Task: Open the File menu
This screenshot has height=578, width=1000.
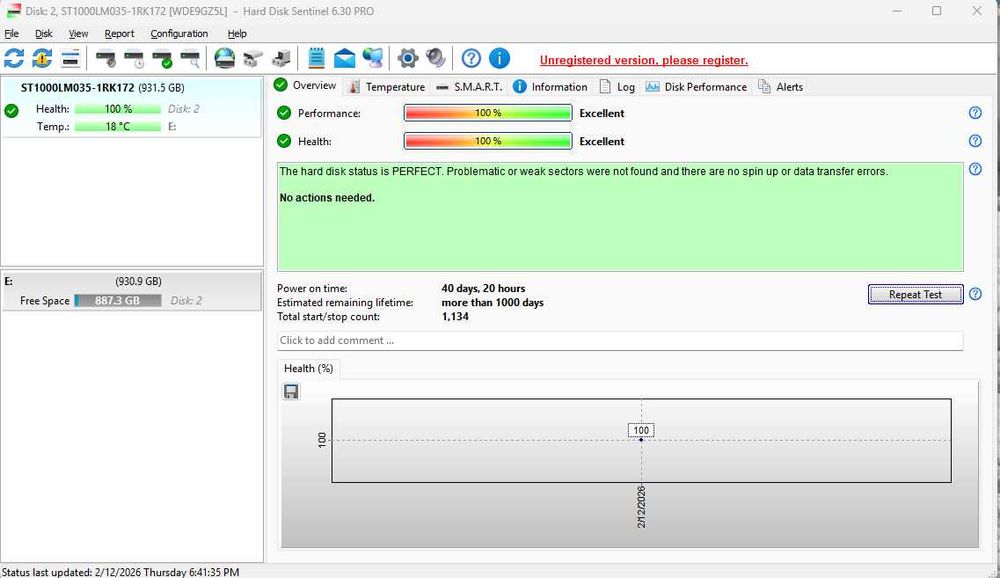Action: pyautogui.click(x=11, y=33)
